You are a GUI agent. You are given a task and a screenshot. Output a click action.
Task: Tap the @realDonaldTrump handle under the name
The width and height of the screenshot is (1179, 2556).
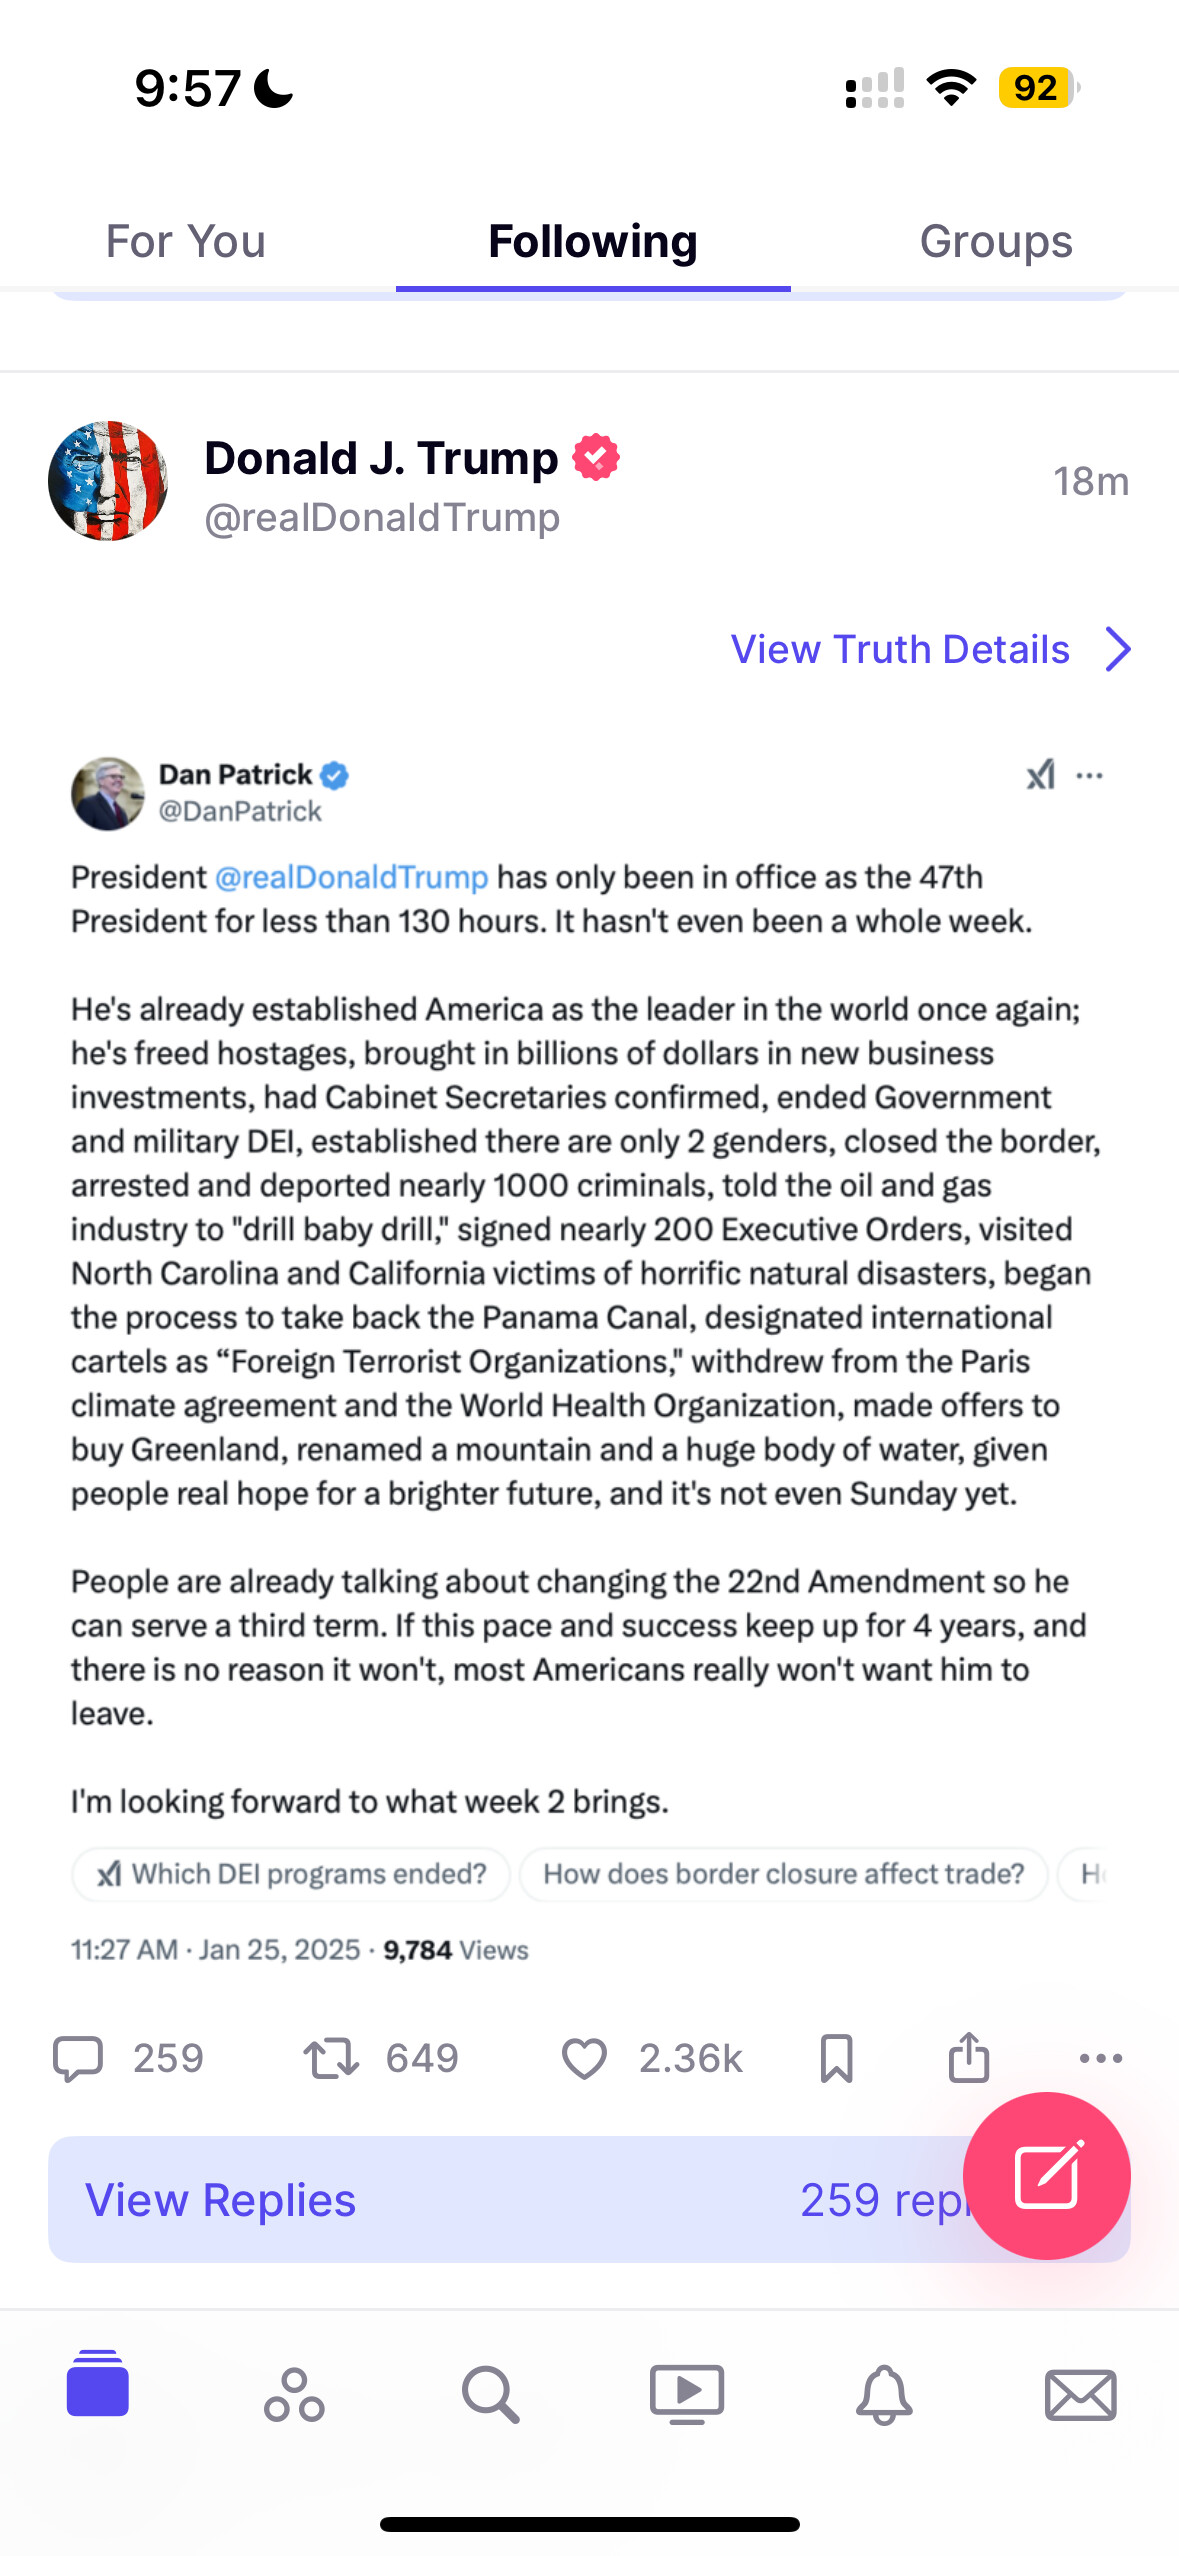pyautogui.click(x=382, y=518)
